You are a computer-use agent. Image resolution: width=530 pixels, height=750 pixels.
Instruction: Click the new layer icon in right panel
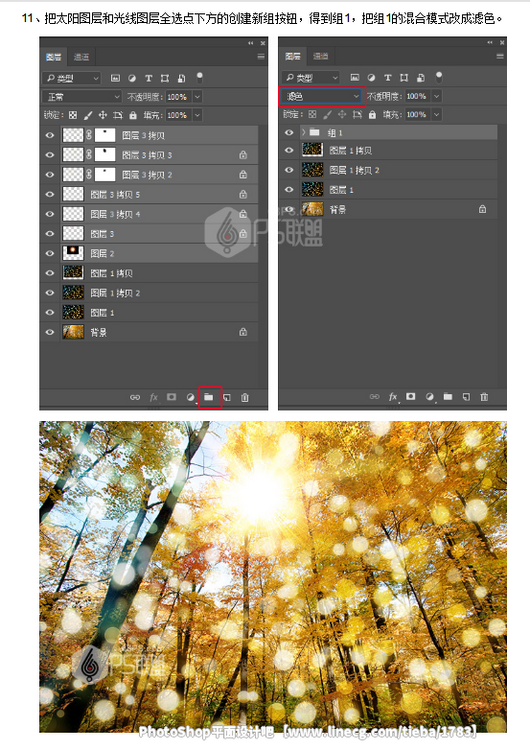466,397
